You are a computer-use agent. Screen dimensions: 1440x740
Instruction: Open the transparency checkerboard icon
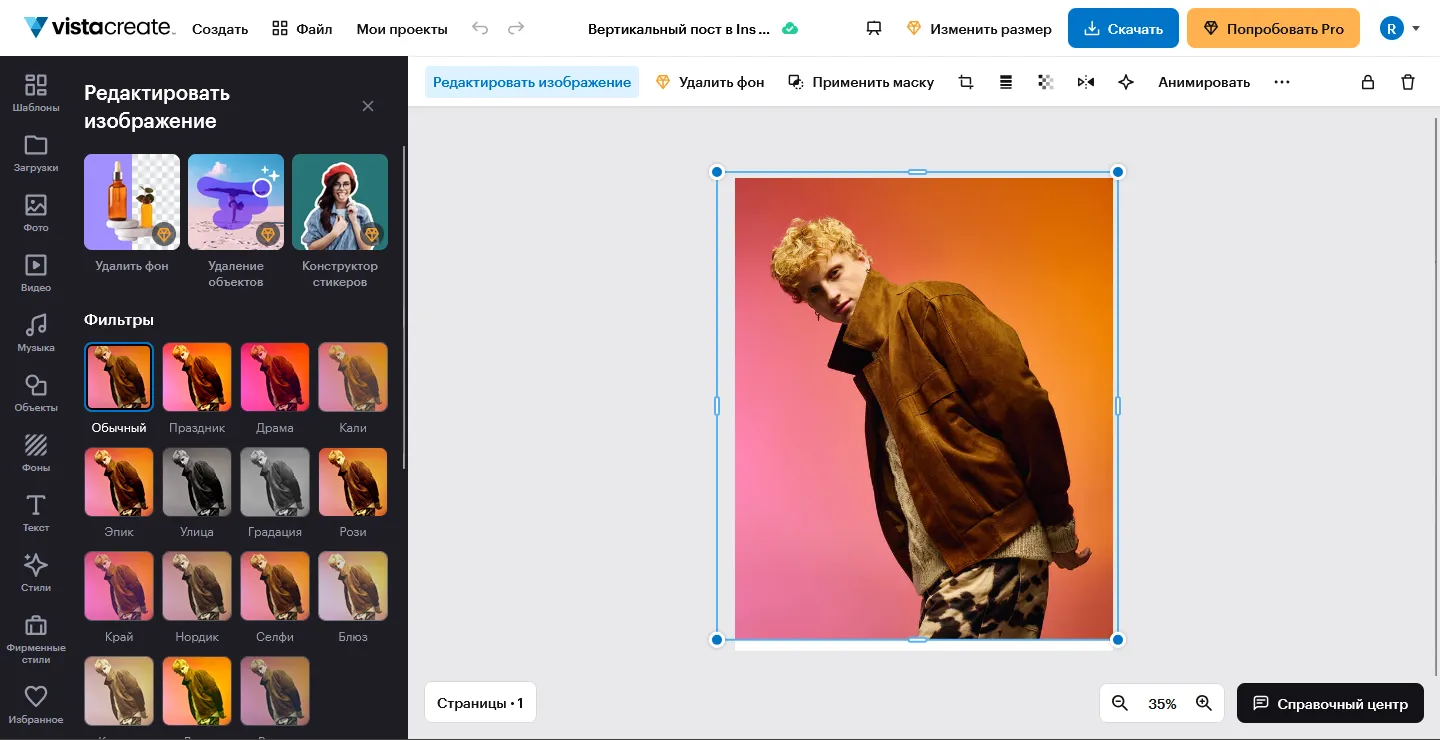(1046, 82)
